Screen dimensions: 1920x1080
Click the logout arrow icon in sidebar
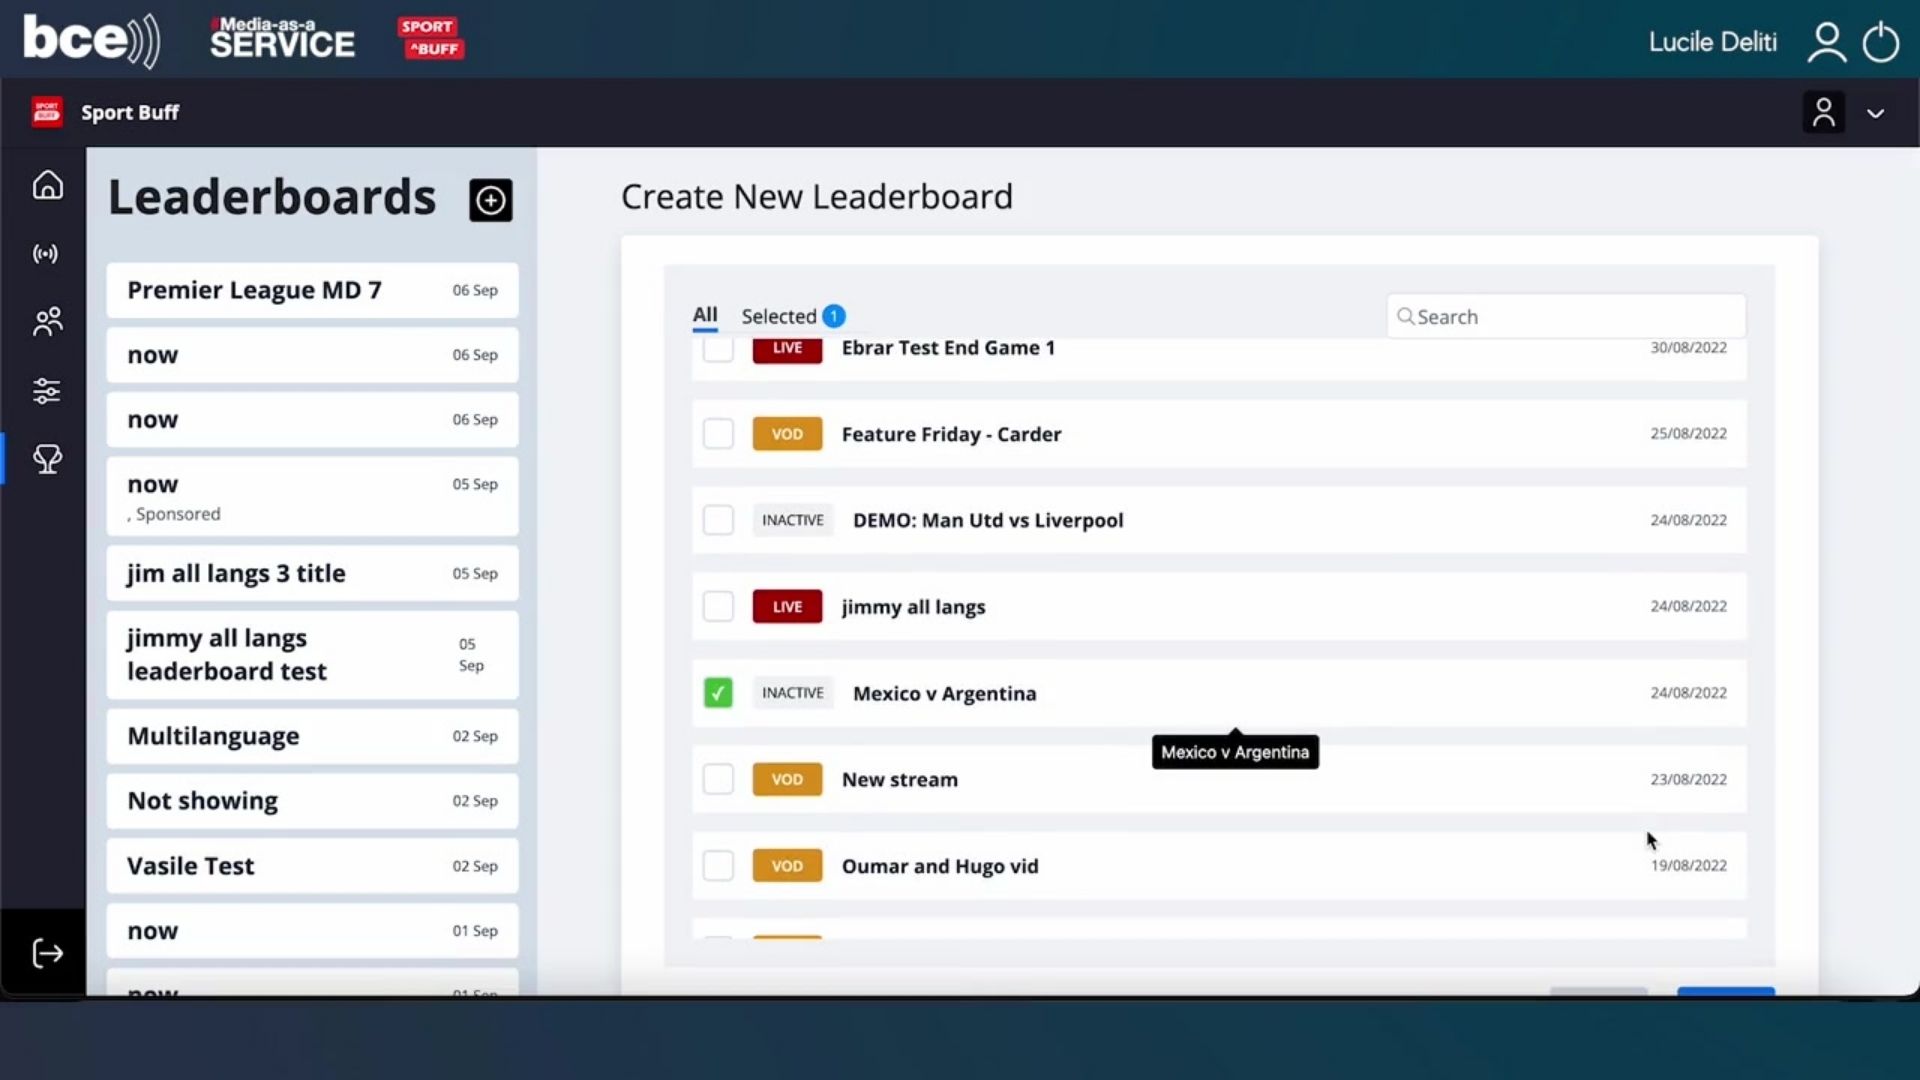point(47,953)
